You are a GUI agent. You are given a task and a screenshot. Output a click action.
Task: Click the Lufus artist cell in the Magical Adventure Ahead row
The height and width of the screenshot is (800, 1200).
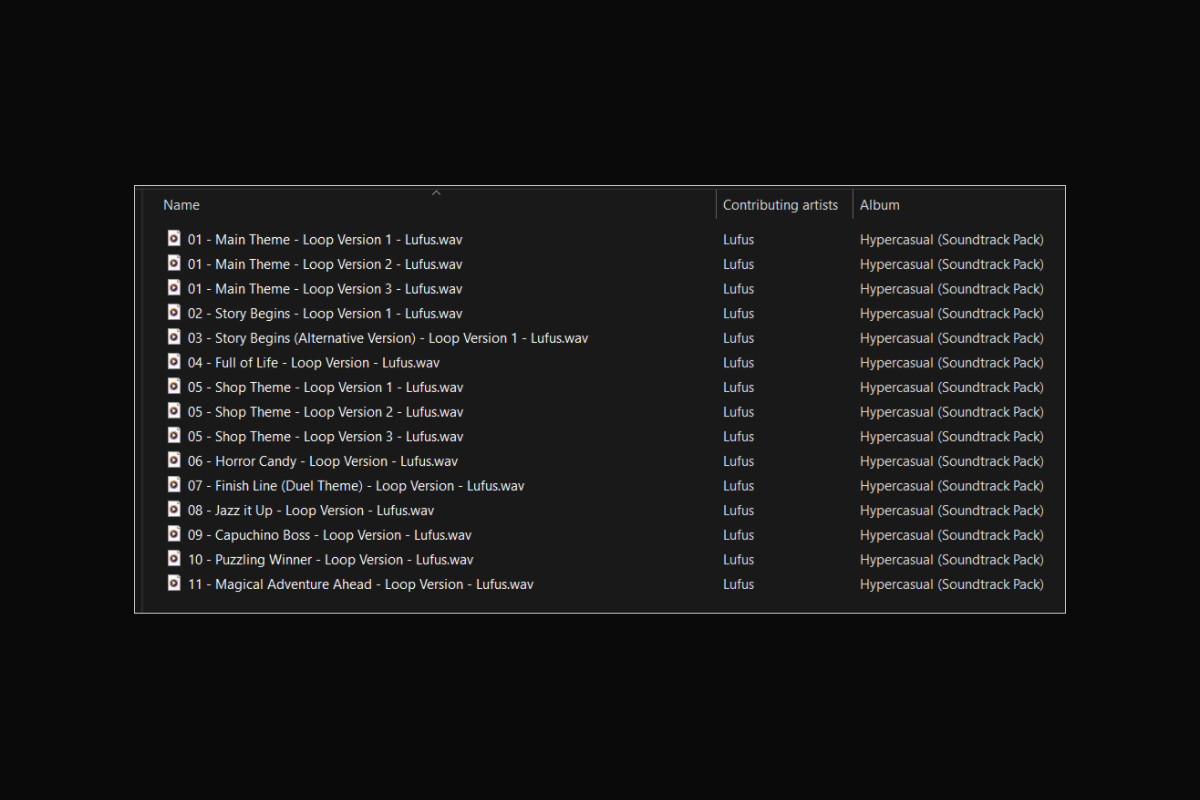click(739, 585)
